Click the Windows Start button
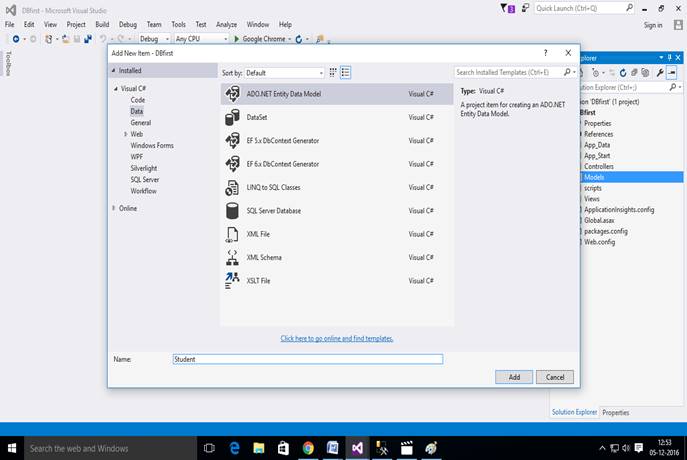The height and width of the screenshot is (460, 687). pos(12,448)
